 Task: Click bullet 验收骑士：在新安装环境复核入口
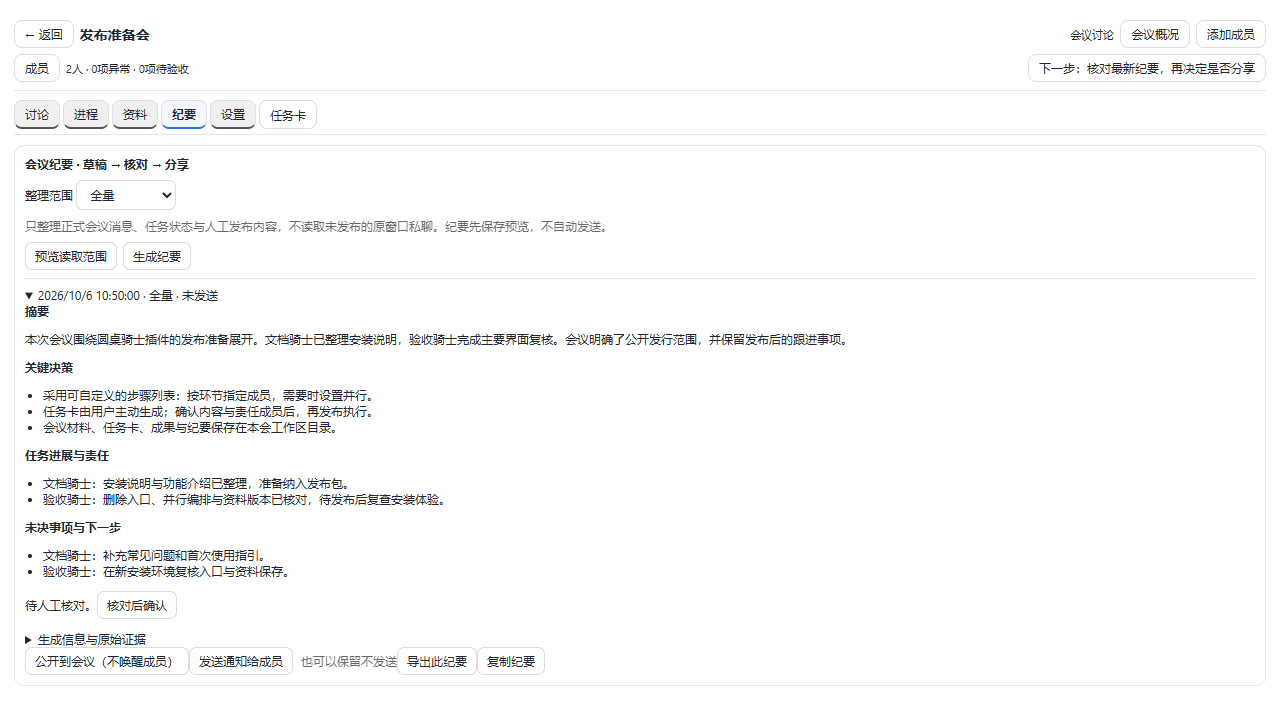(166, 572)
